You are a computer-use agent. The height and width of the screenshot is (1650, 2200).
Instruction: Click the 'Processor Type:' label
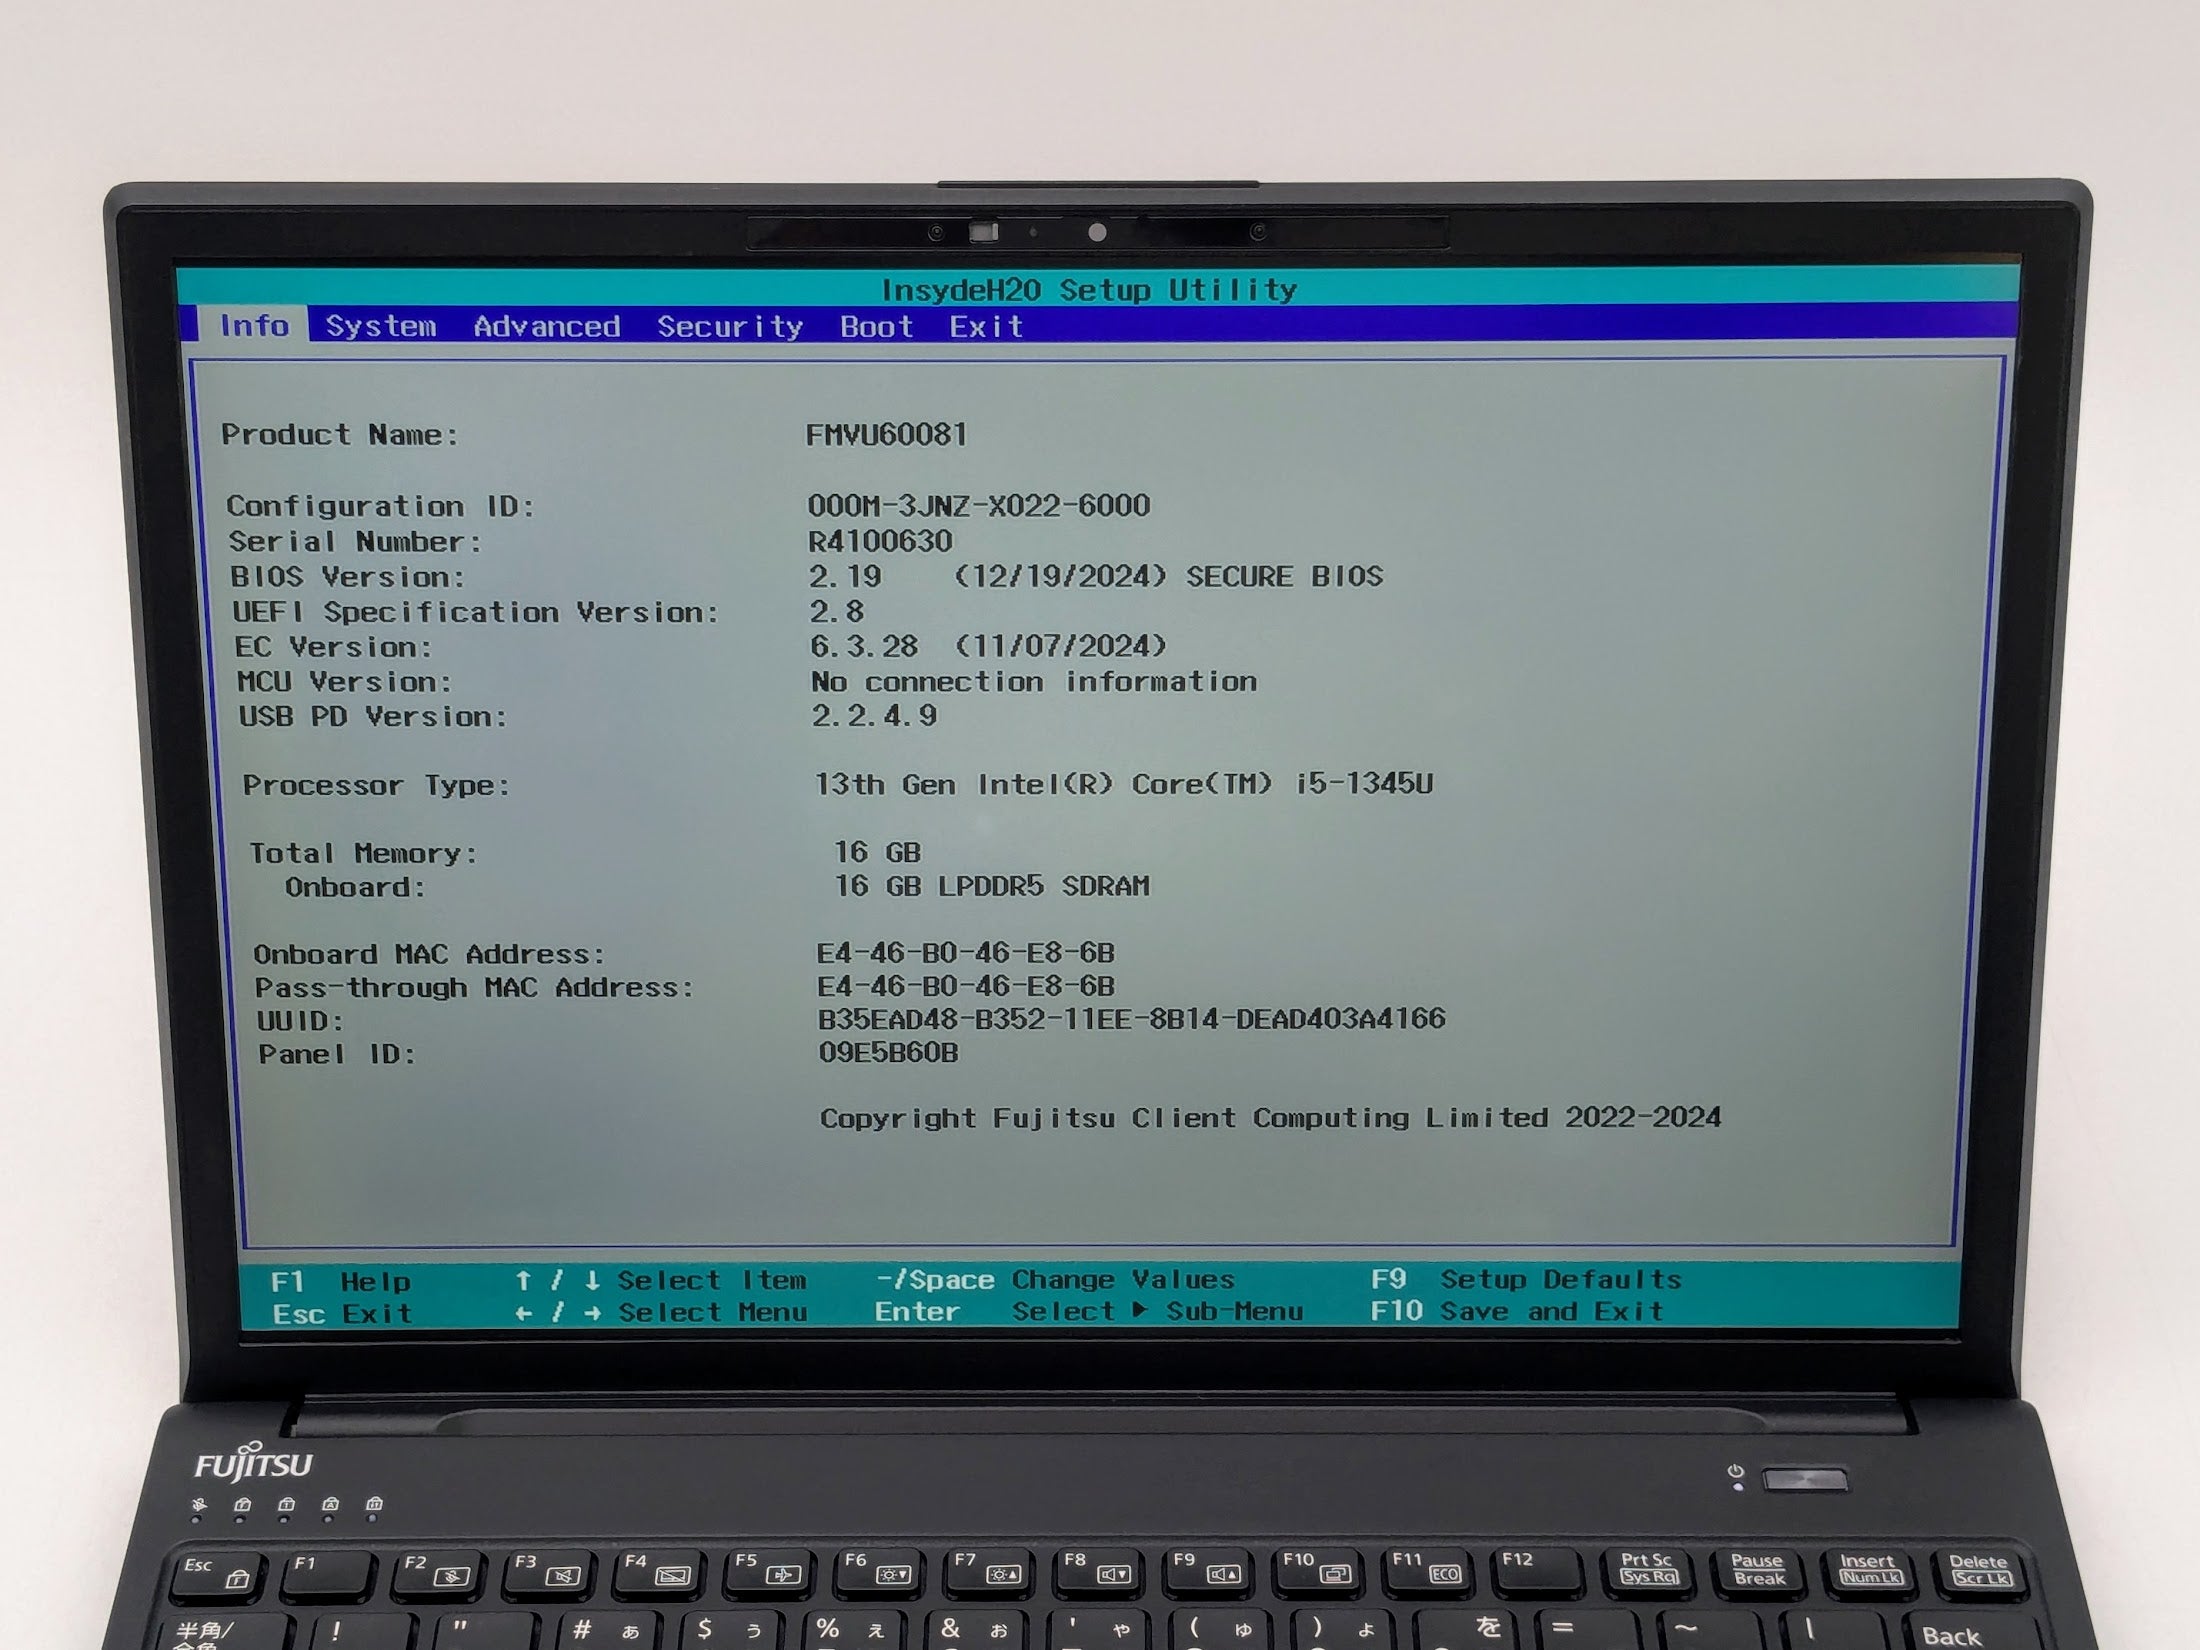pos(376,785)
